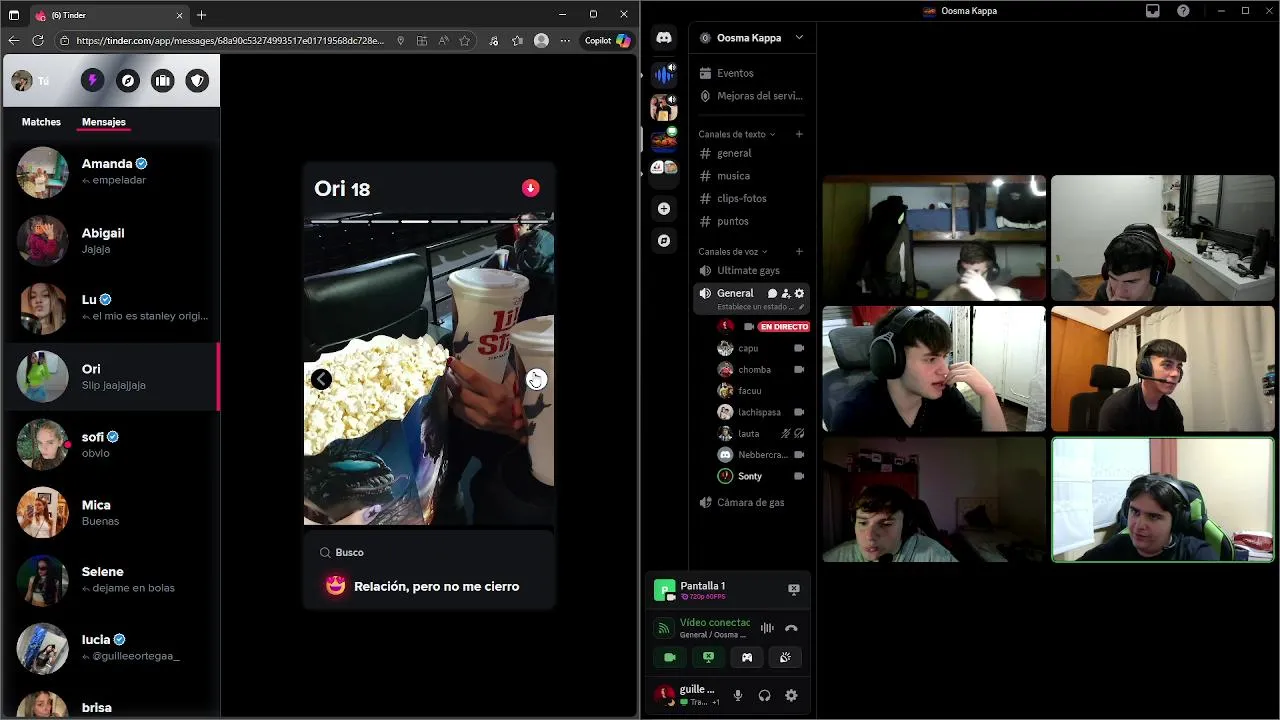
Task: Open conversation with Amanda
Action: (x=110, y=172)
